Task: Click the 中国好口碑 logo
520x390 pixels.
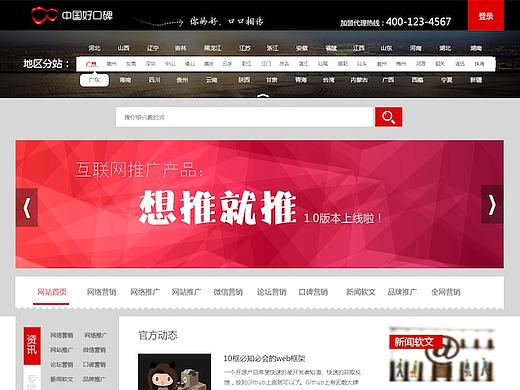Action: click(72, 15)
